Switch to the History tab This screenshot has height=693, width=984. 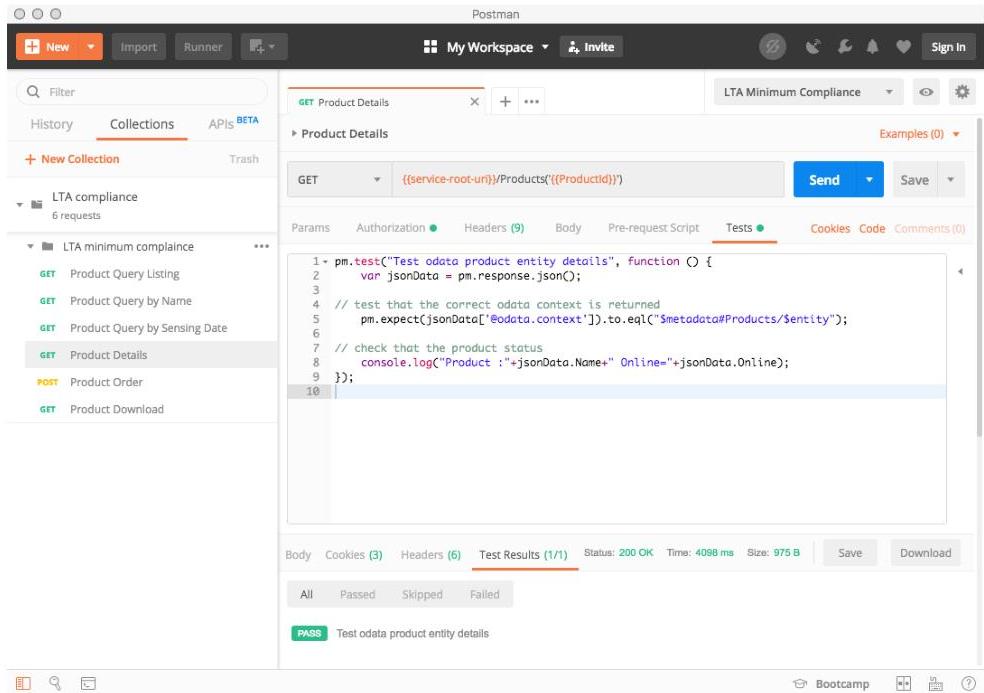point(51,124)
